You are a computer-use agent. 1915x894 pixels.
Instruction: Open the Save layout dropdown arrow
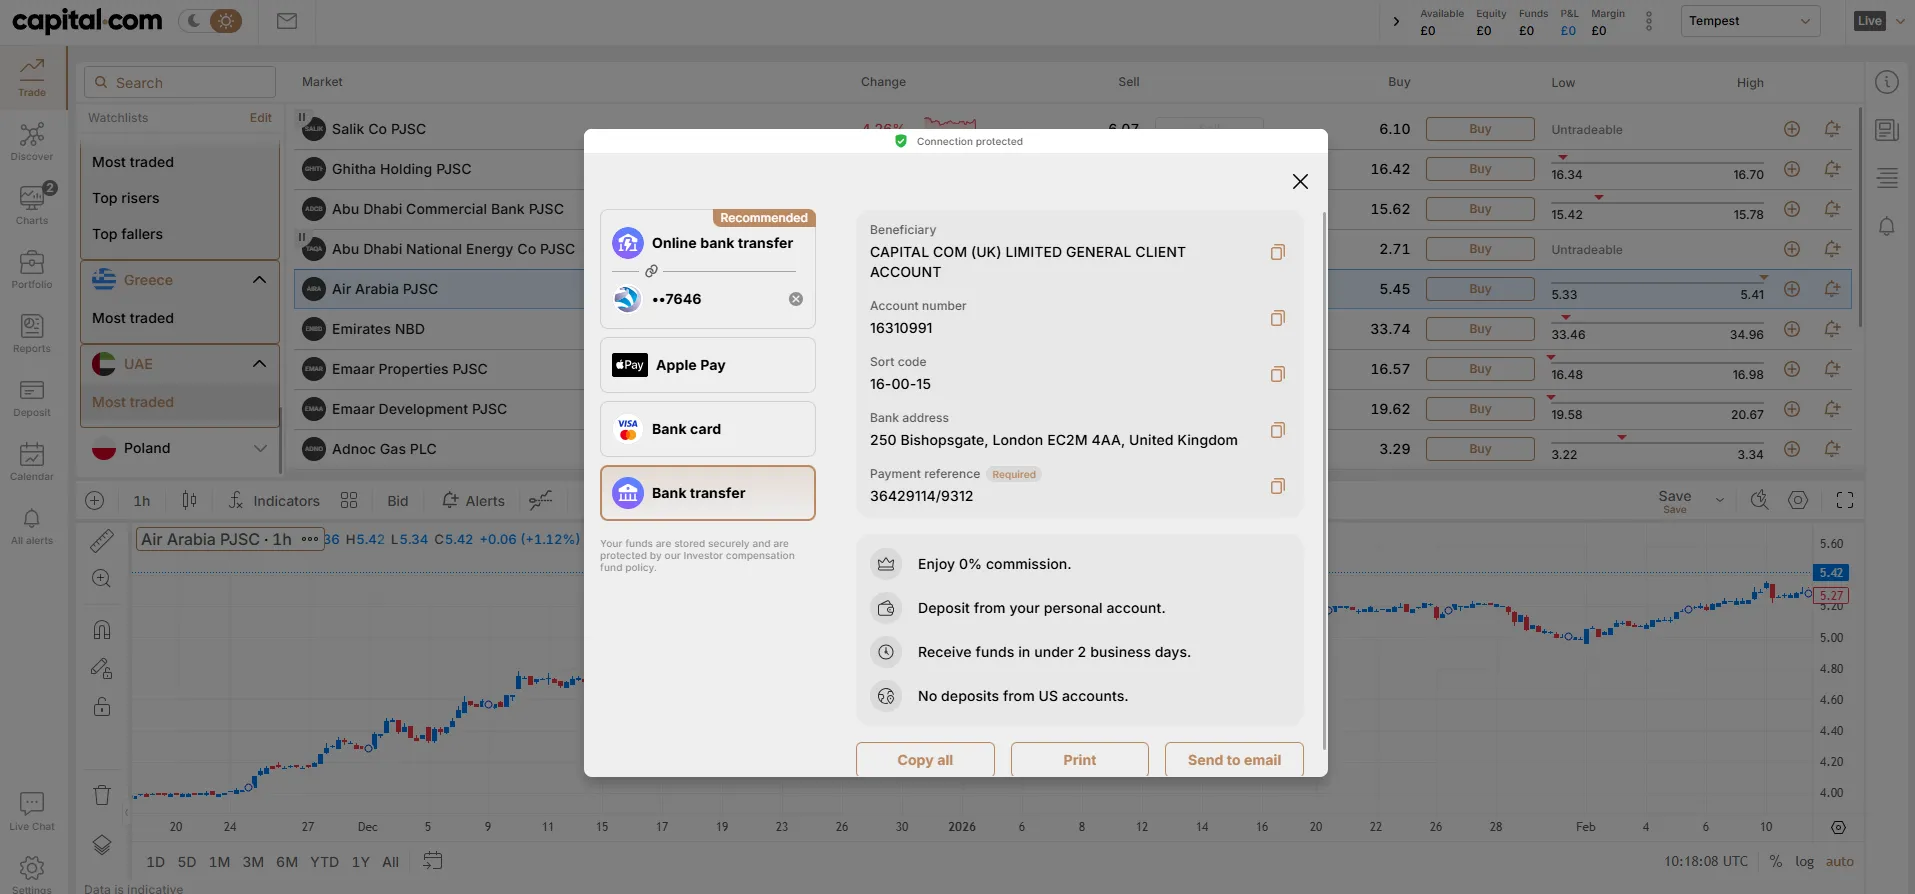pyautogui.click(x=1720, y=500)
